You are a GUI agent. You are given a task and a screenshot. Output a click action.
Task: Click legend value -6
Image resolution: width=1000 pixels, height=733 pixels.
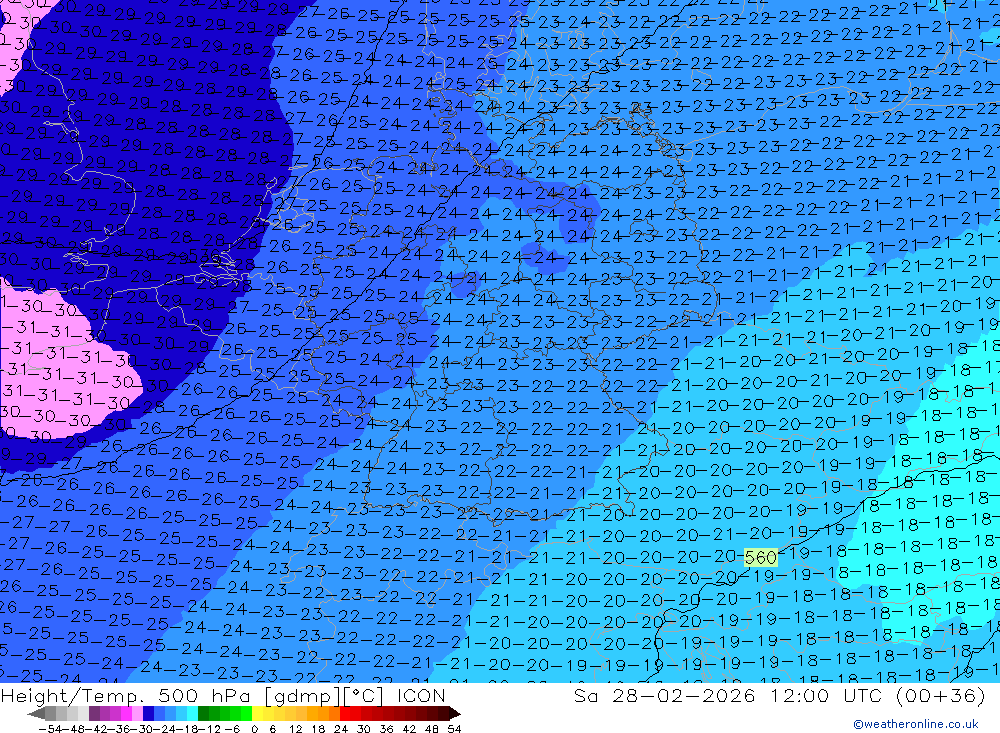233,729
